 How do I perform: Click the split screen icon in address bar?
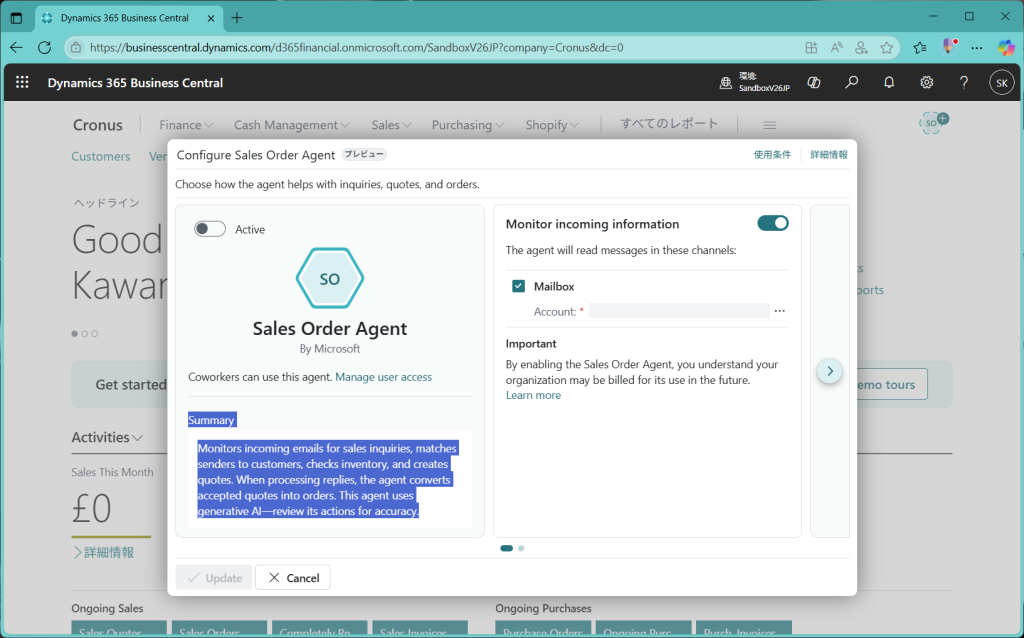pyautogui.click(x=811, y=47)
